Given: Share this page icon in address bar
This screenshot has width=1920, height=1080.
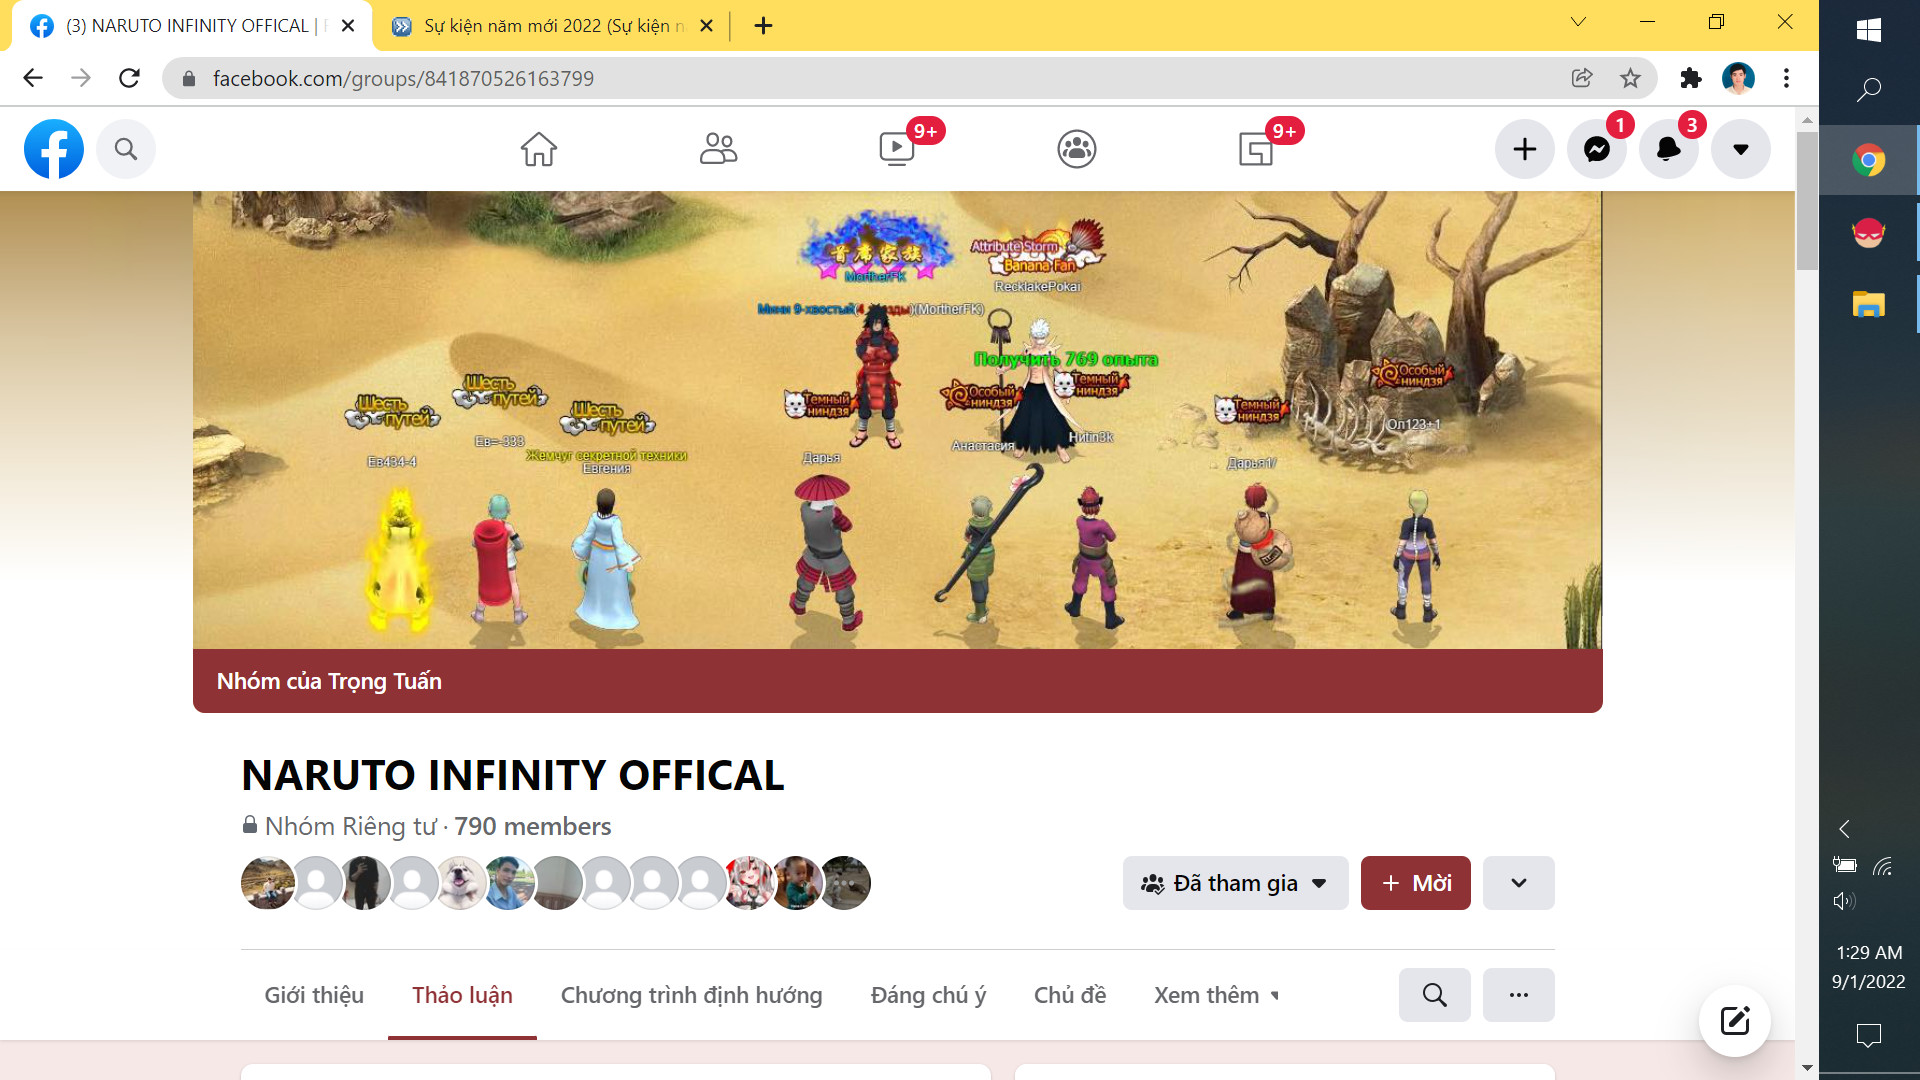Looking at the screenshot, I should pos(1582,78).
